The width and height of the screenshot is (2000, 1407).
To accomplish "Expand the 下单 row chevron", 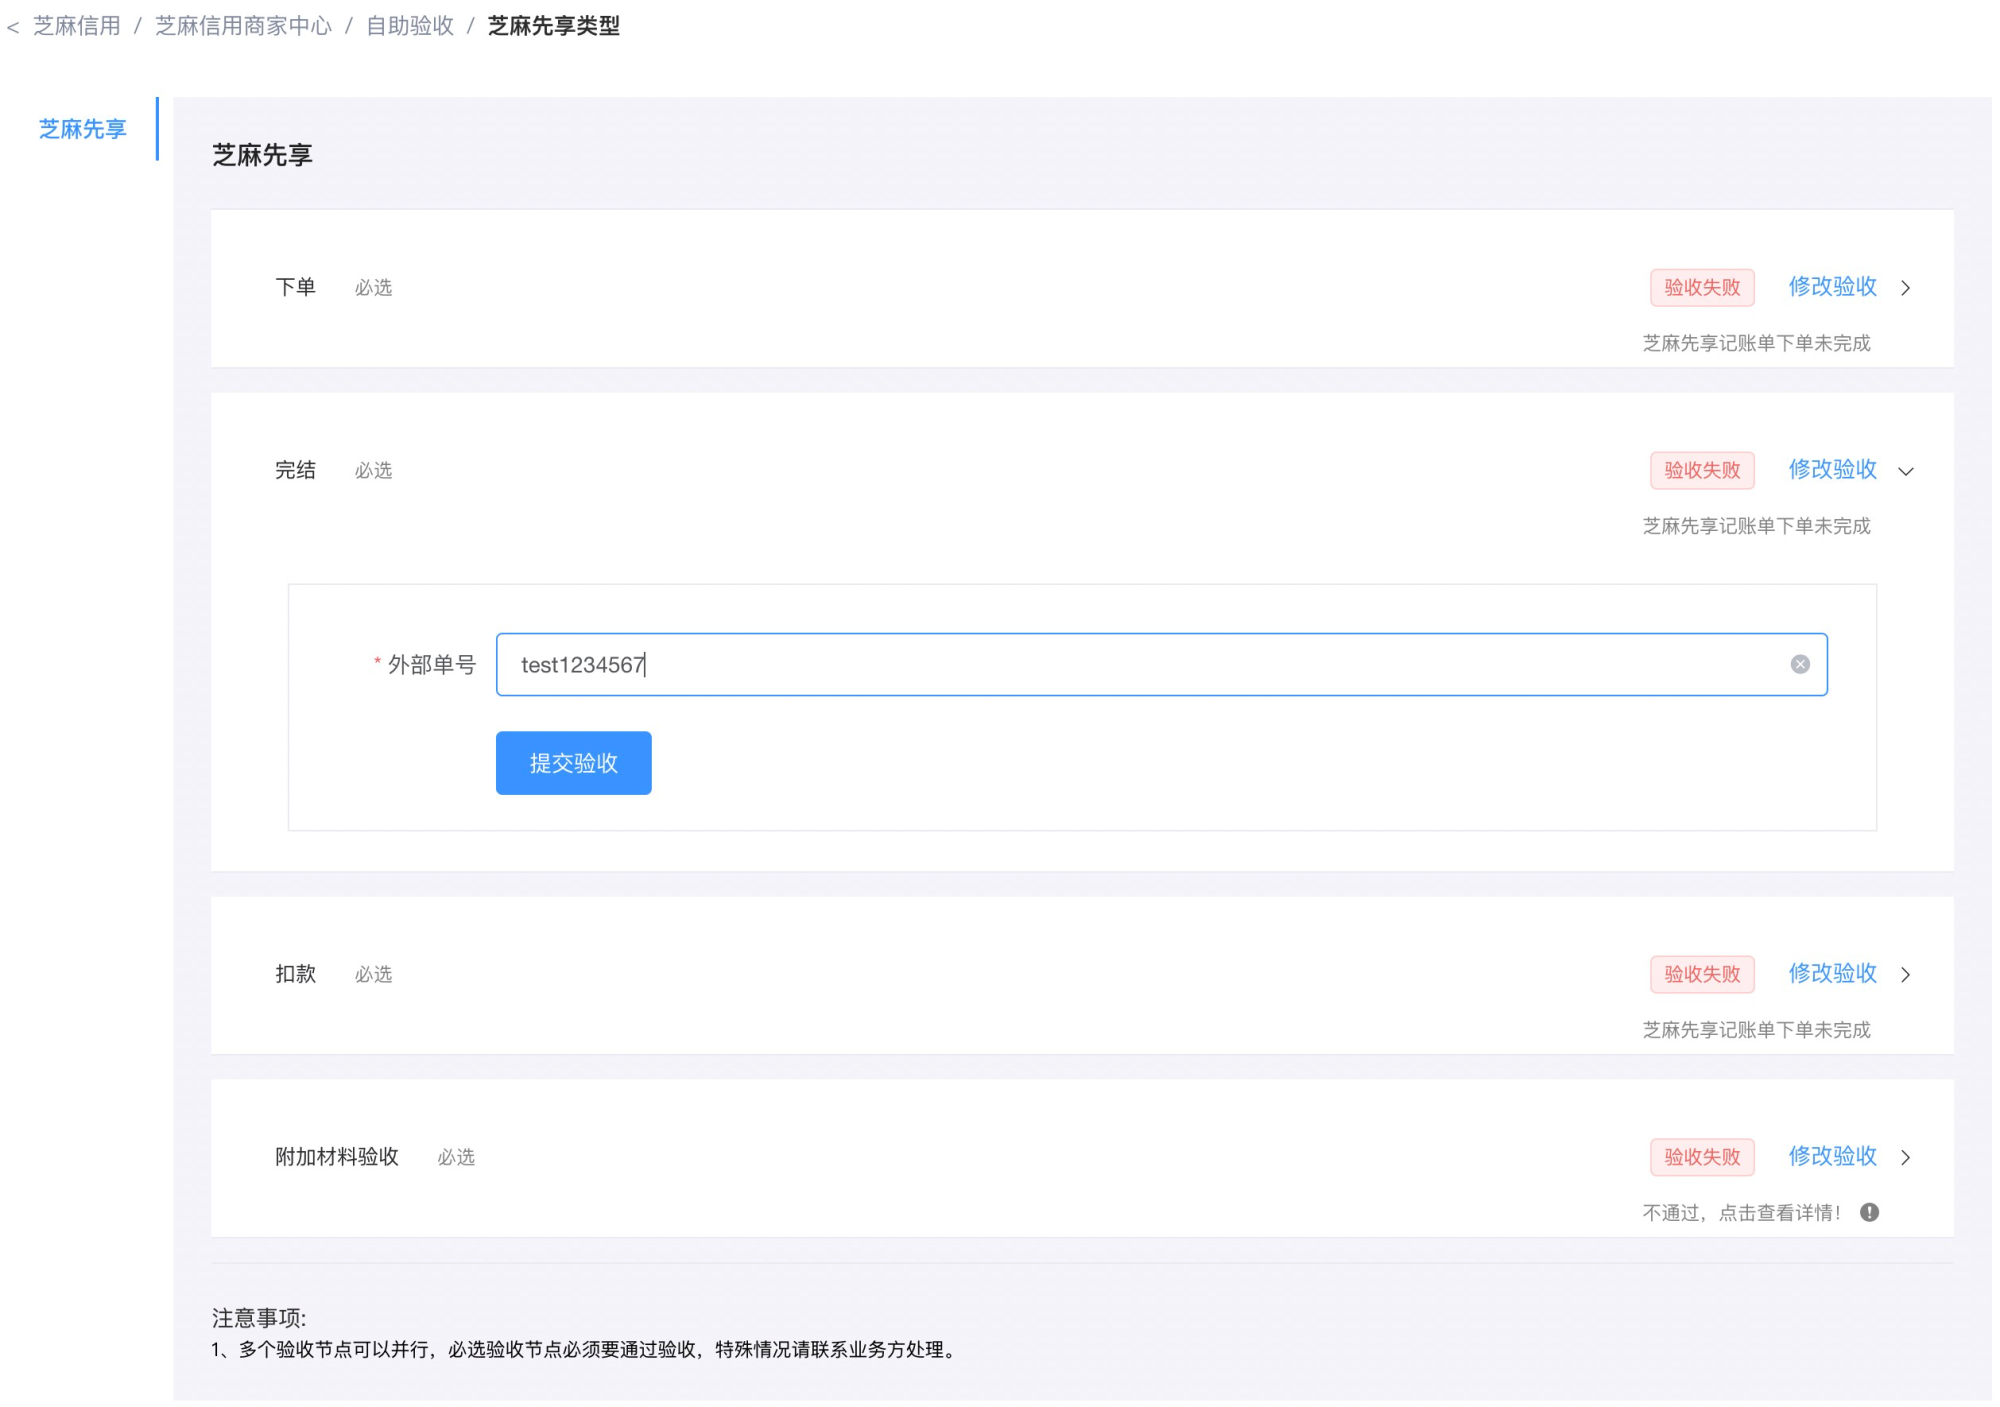I will [1906, 288].
